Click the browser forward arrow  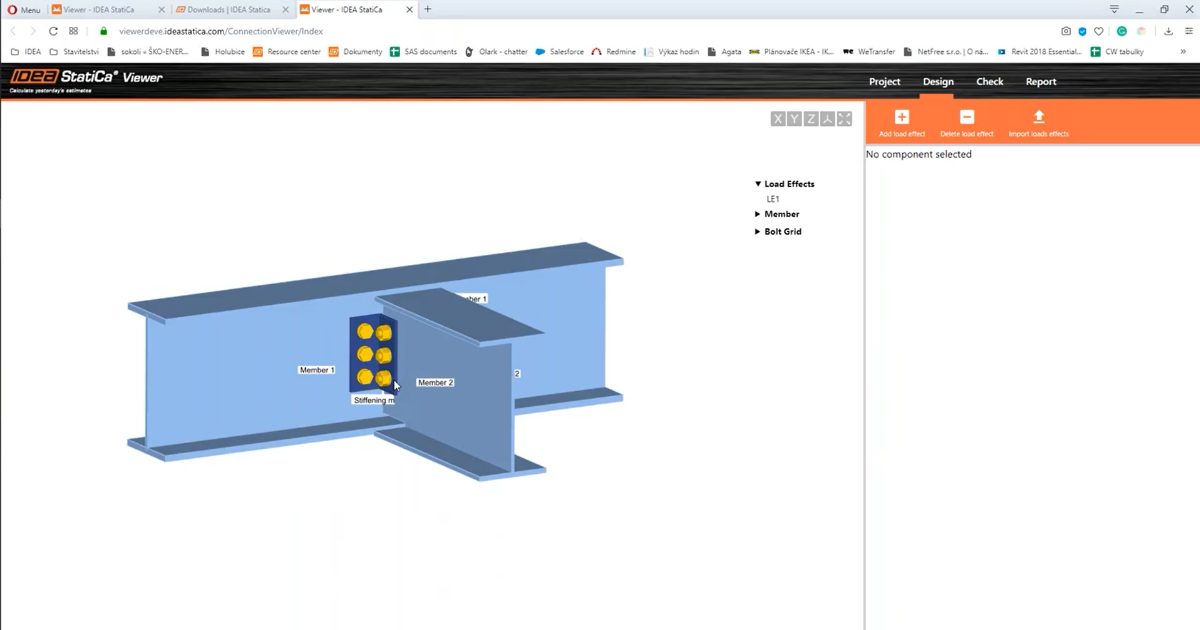click(x=32, y=31)
